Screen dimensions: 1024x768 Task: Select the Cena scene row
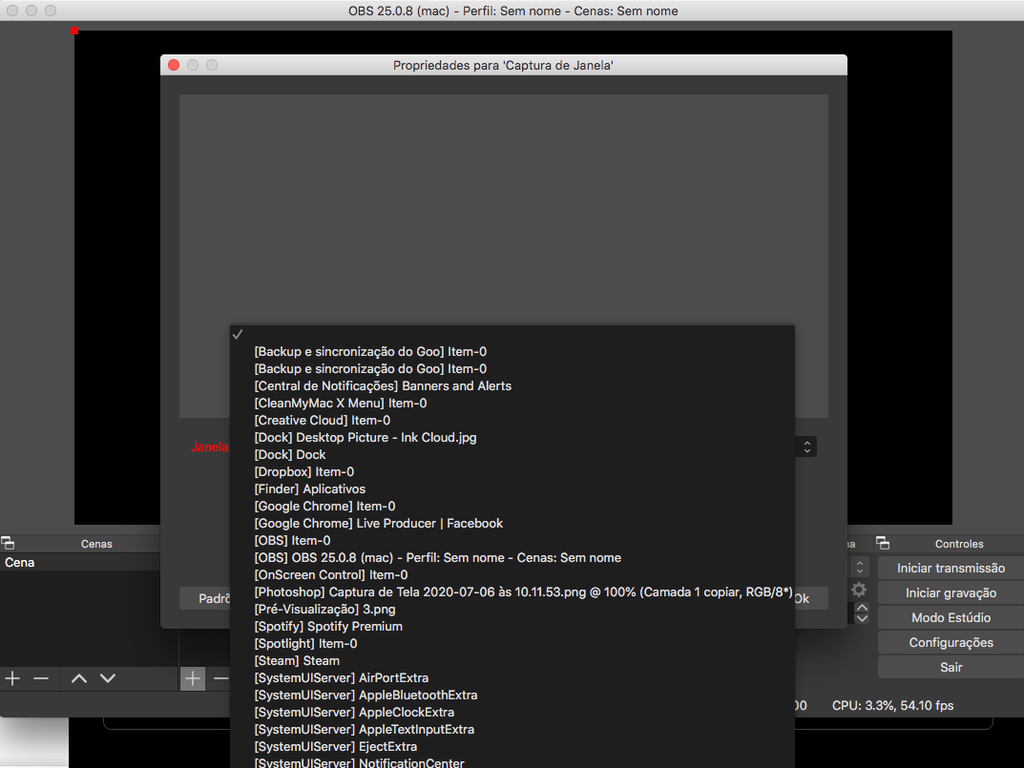pyautogui.click(x=80, y=562)
